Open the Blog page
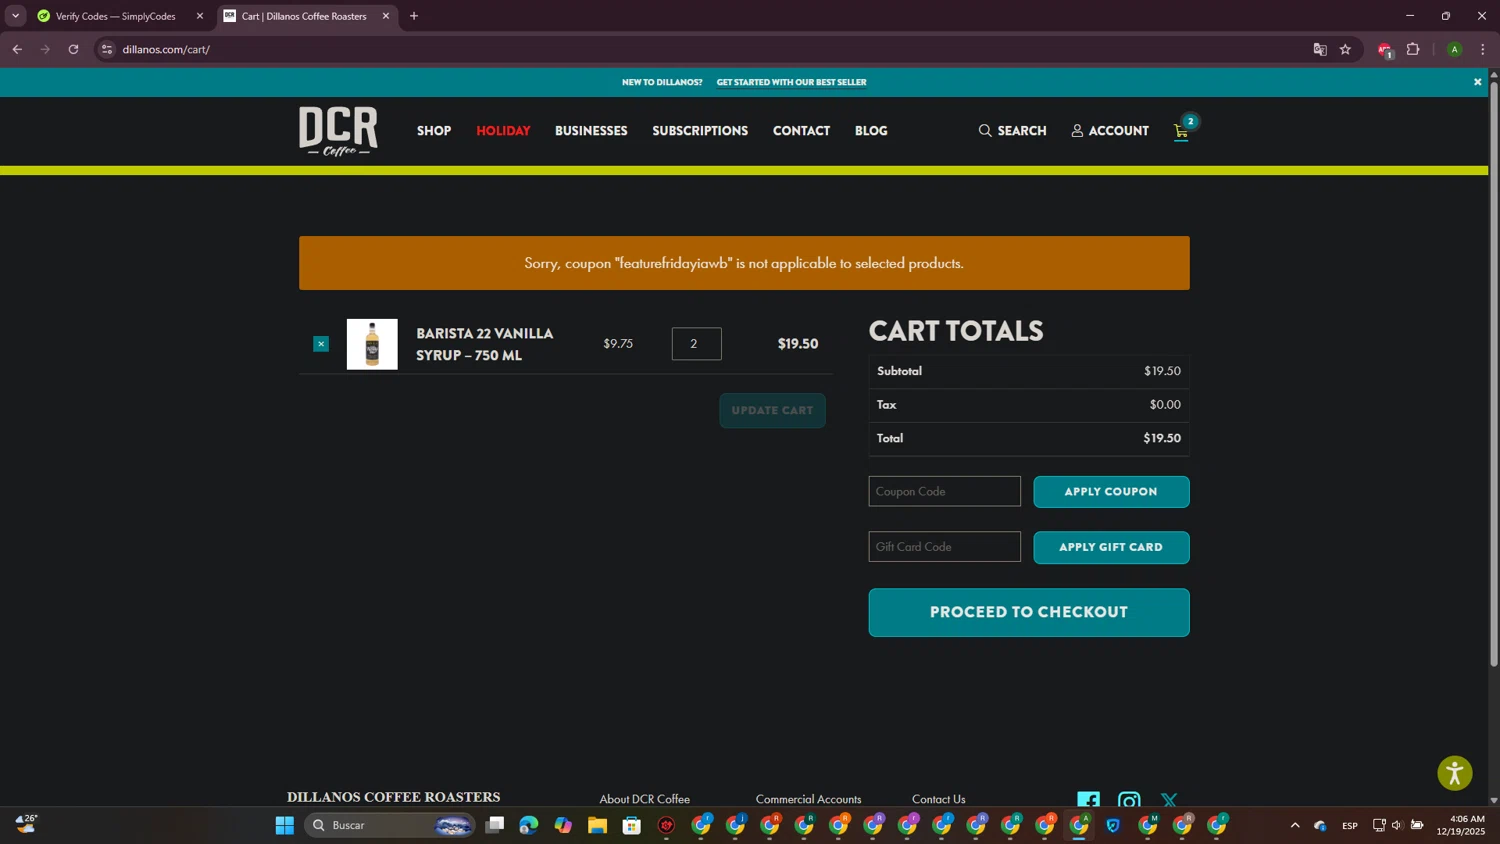Screen dimensions: 1500x844 pos(871,131)
